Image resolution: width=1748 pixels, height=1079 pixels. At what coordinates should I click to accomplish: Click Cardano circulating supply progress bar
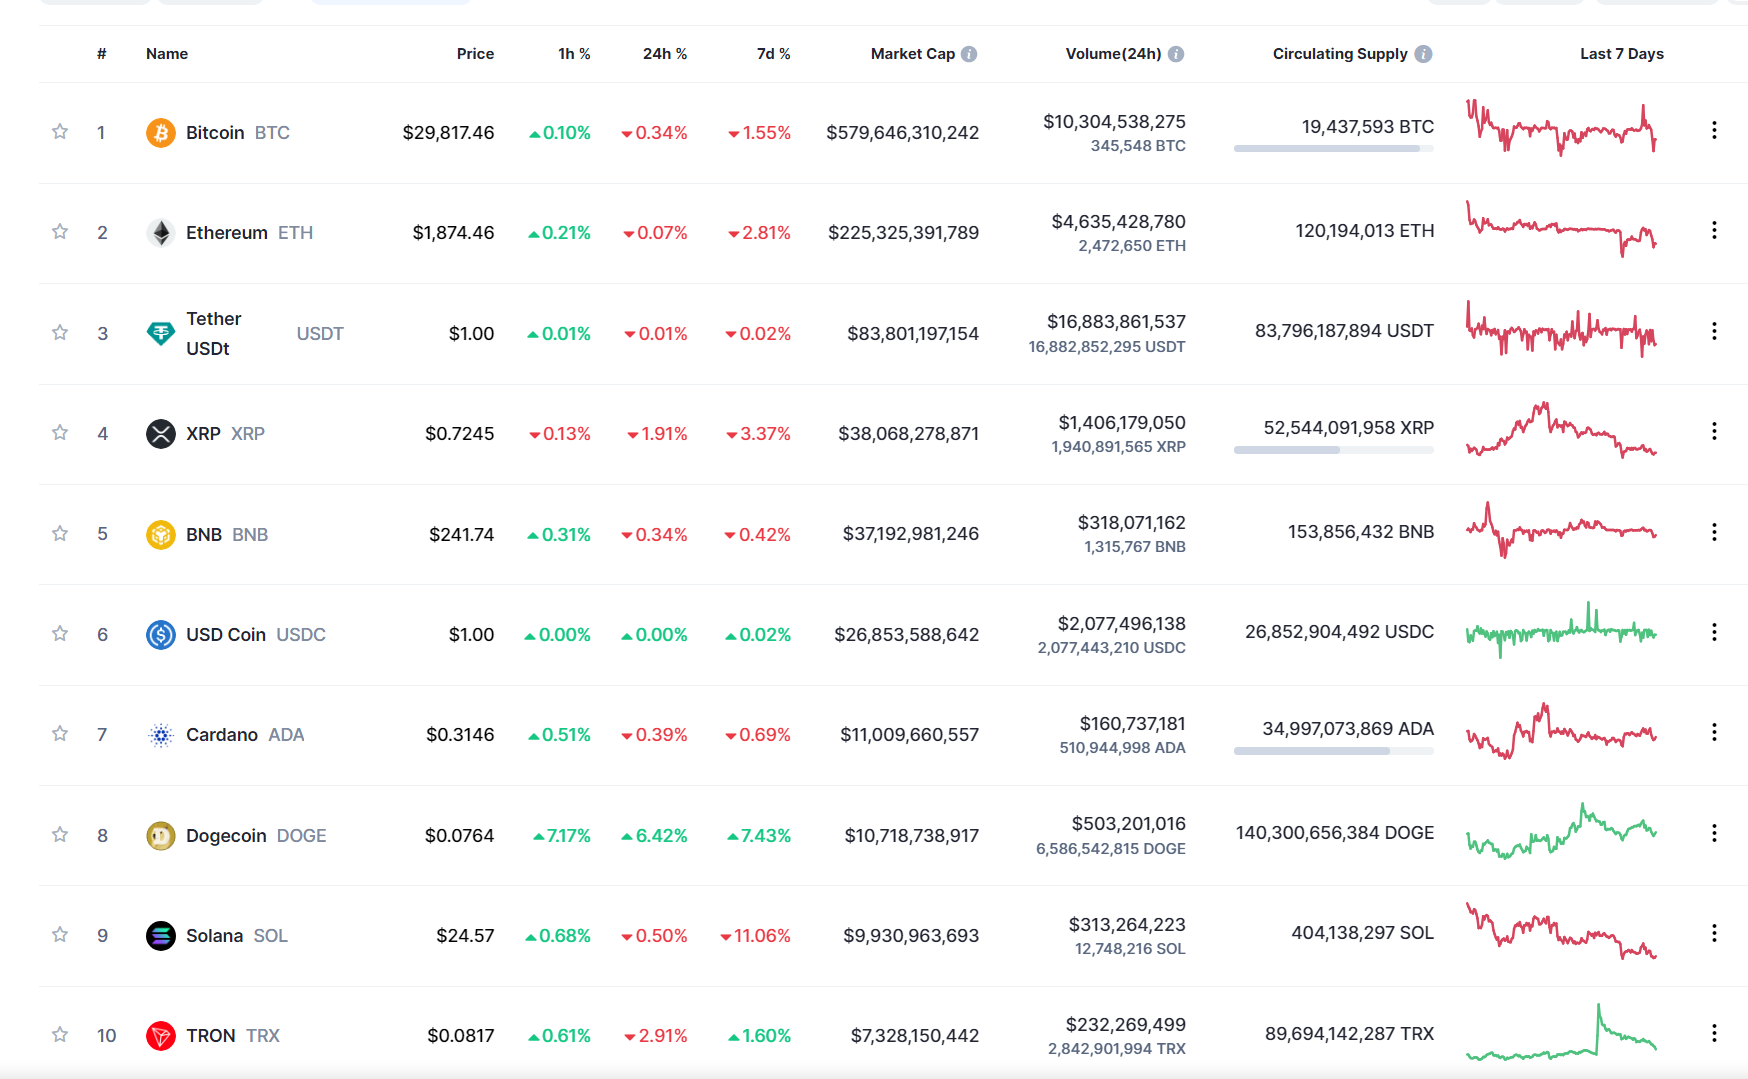click(x=1334, y=751)
